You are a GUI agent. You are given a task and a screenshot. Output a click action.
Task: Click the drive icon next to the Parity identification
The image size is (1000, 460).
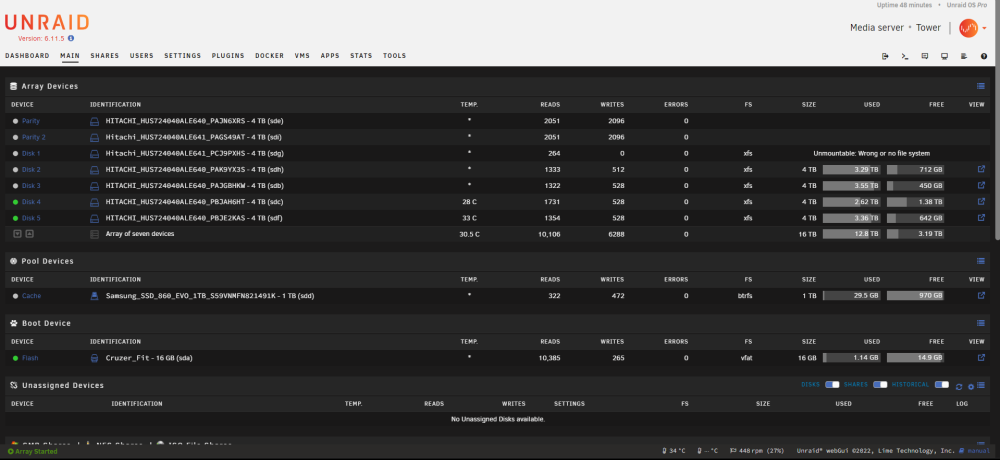(94, 121)
